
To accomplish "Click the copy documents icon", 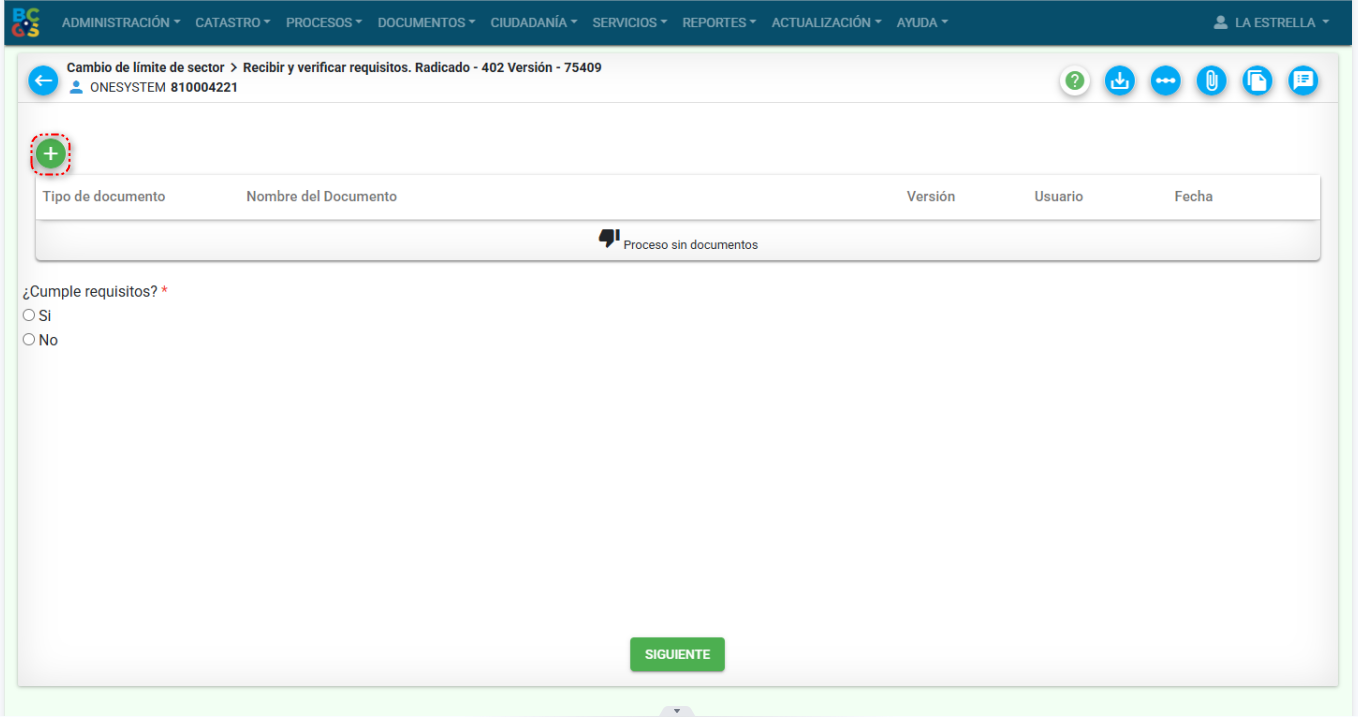I will [x=1257, y=81].
